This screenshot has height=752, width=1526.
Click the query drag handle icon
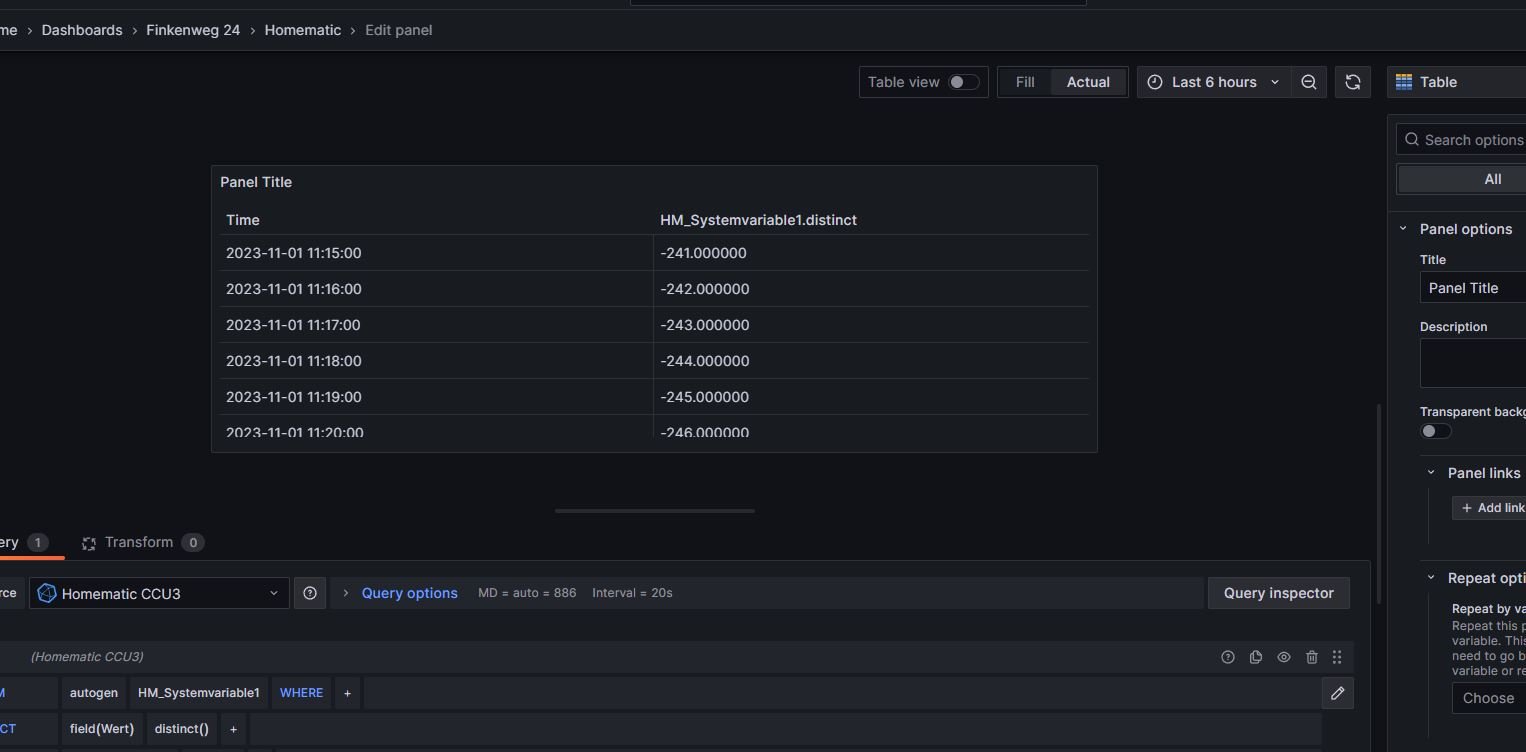1337,657
